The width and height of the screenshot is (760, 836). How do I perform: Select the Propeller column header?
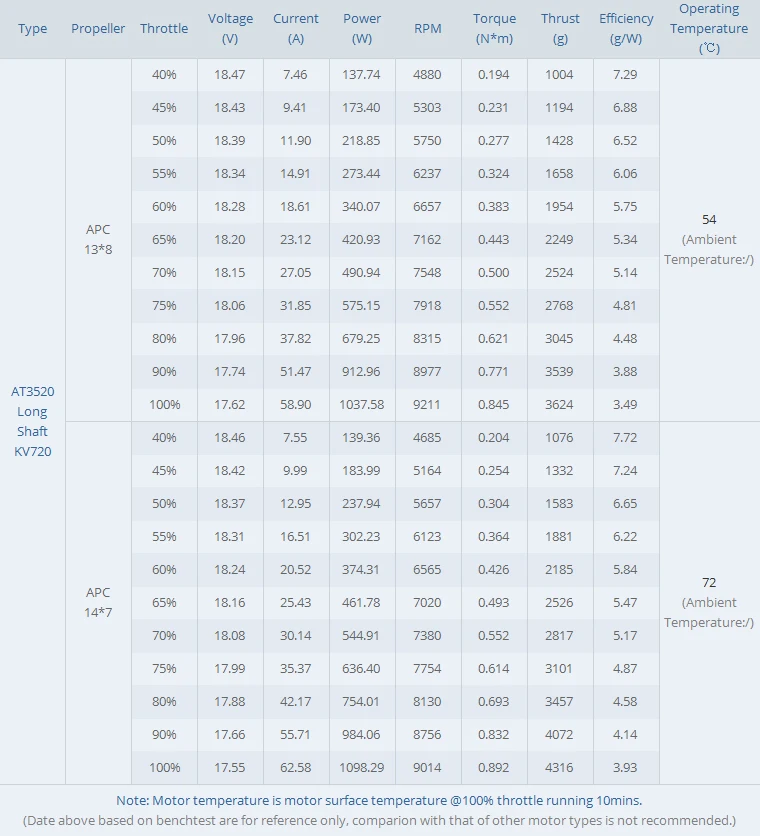coord(98,29)
